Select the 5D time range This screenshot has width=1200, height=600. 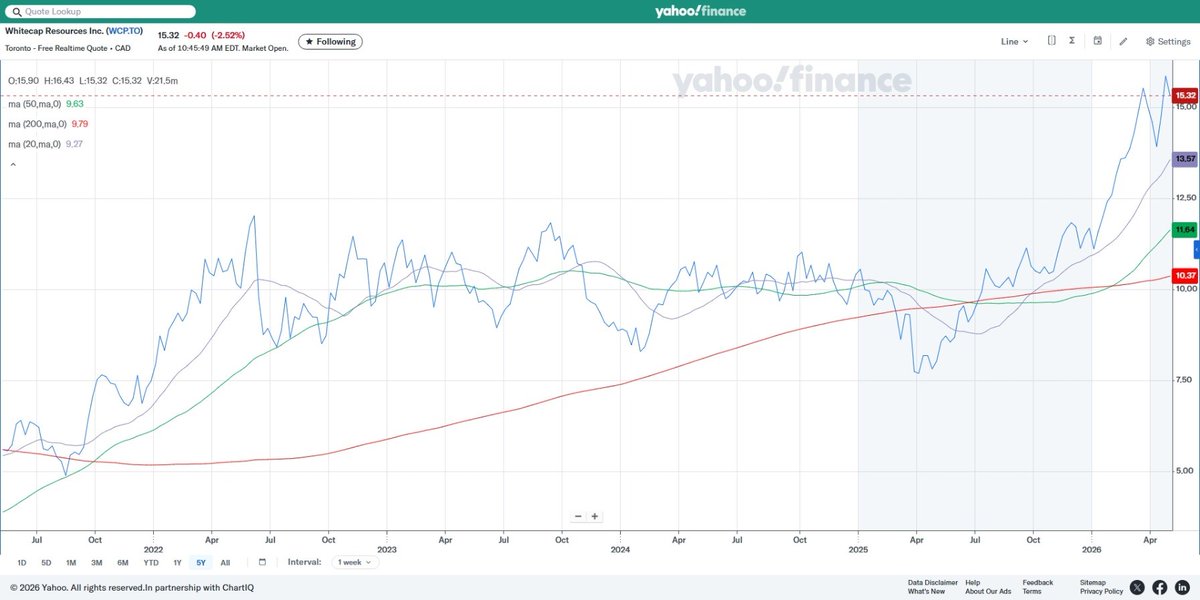[46, 562]
